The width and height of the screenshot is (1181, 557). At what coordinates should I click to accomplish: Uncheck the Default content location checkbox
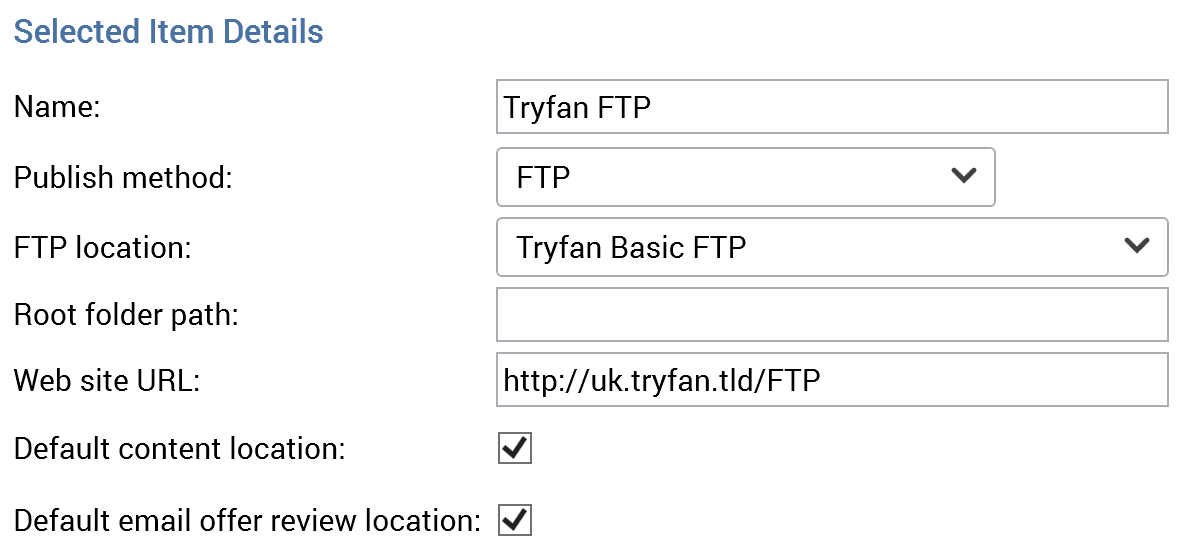515,449
